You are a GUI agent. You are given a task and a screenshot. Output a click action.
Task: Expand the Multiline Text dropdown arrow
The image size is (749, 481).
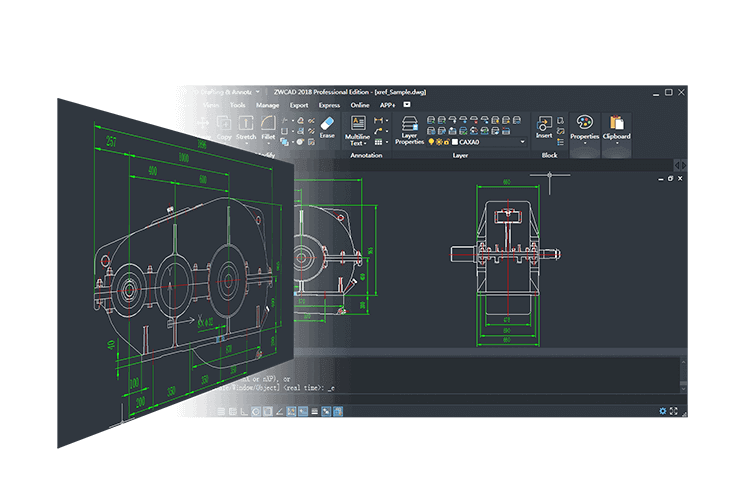tap(366, 143)
